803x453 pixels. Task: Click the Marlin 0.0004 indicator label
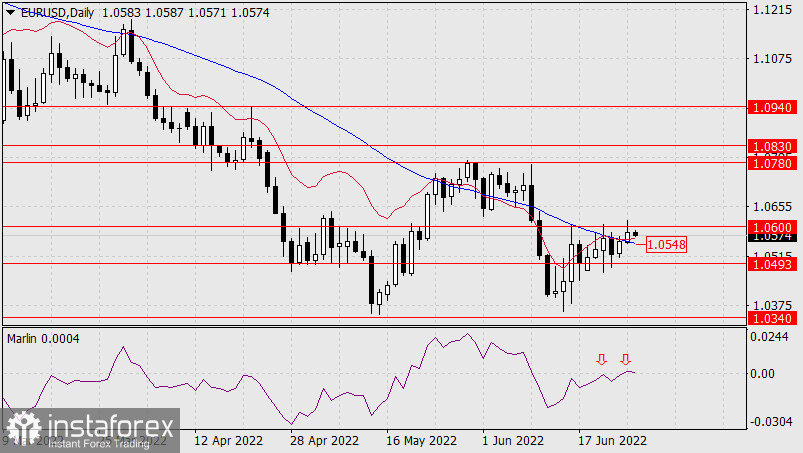coord(43,339)
